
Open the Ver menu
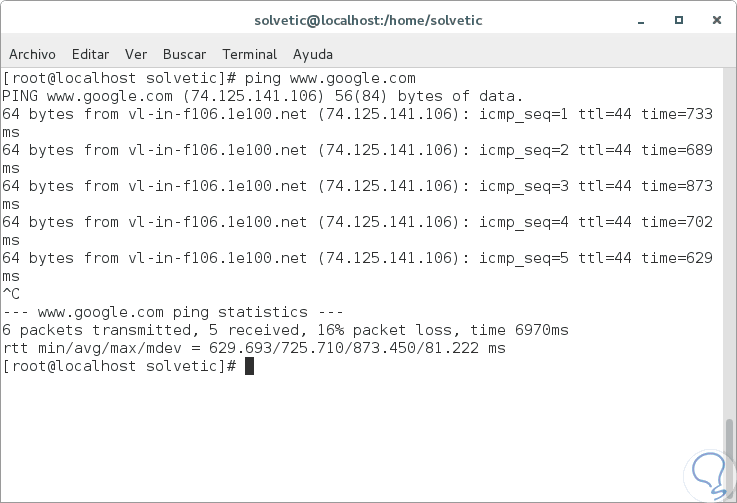click(136, 54)
